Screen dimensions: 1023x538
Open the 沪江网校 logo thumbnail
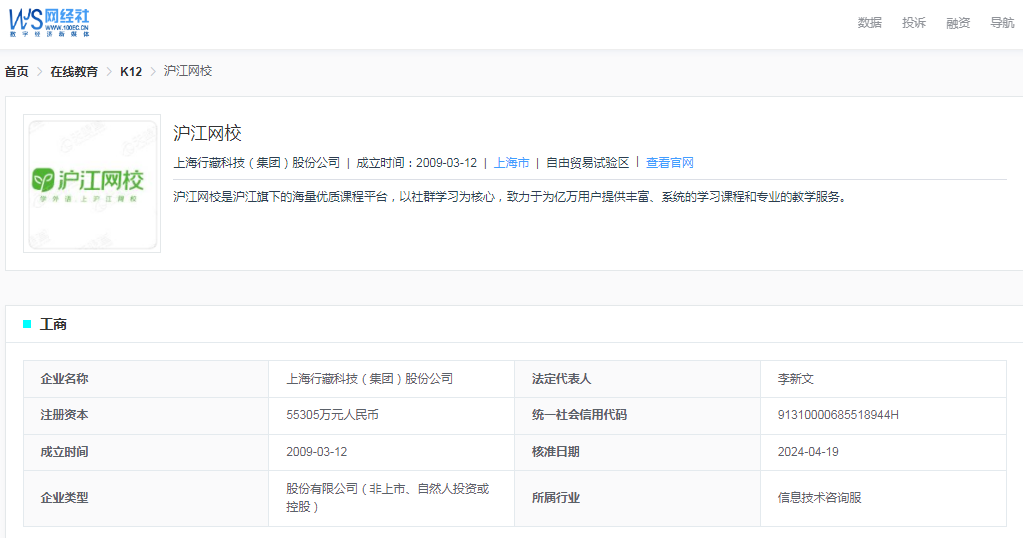92,183
